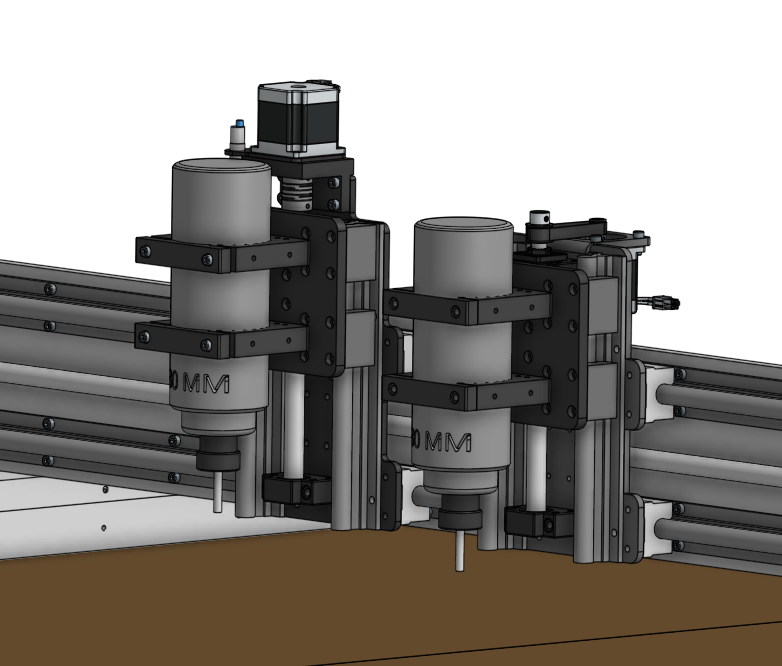Image resolution: width=782 pixels, height=666 pixels.
Task: Select the cutting bit of the right spindle
Action: 460,551
